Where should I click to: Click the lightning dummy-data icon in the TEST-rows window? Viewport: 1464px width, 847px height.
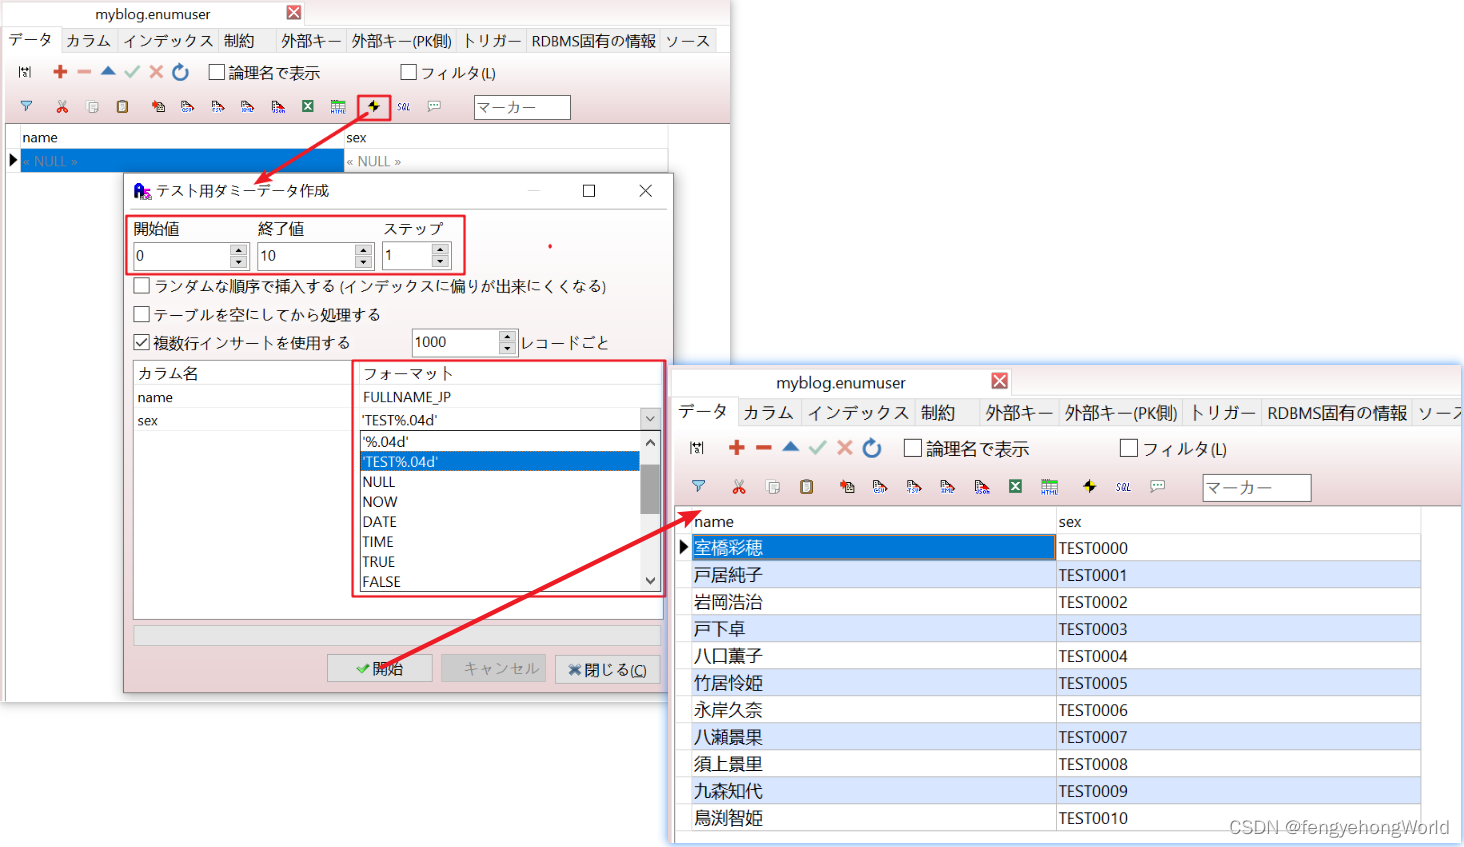(1089, 486)
